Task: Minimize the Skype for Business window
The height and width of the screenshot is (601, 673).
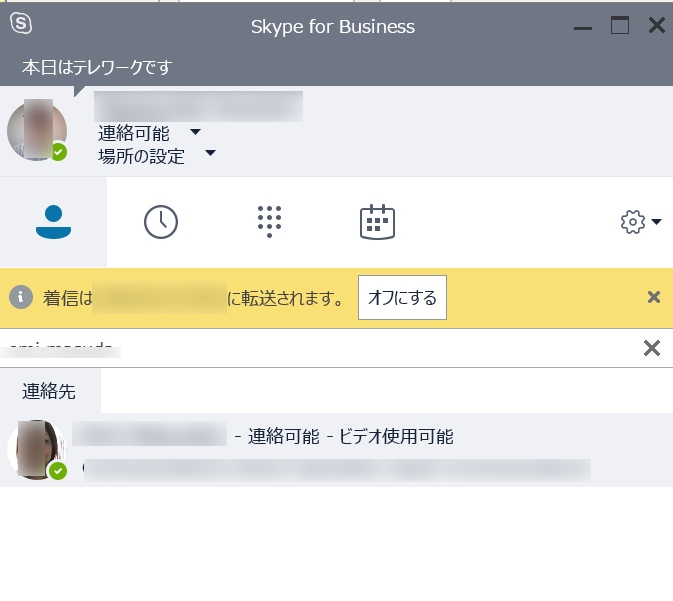Action: click(x=583, y=28)
